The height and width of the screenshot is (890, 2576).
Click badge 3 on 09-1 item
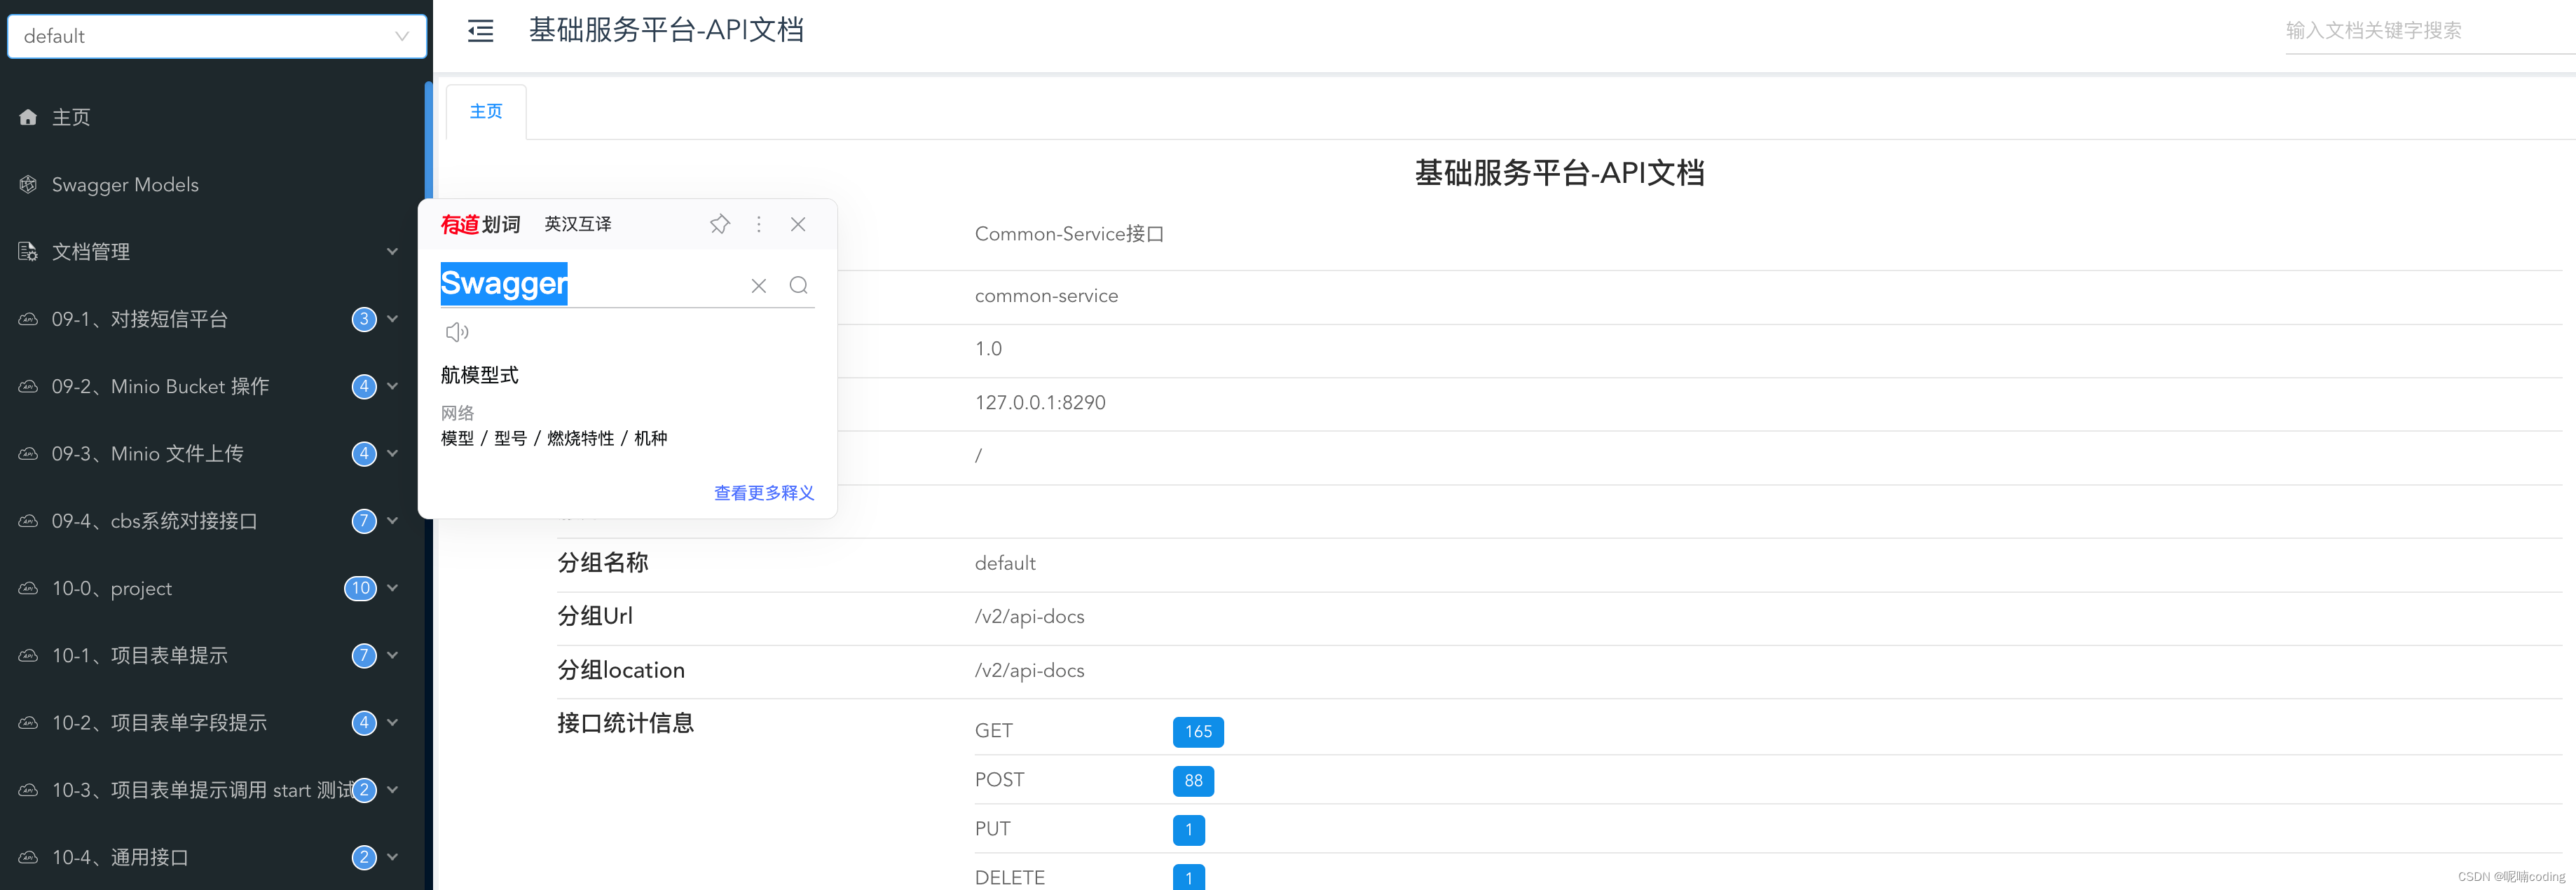pos(364,319)
